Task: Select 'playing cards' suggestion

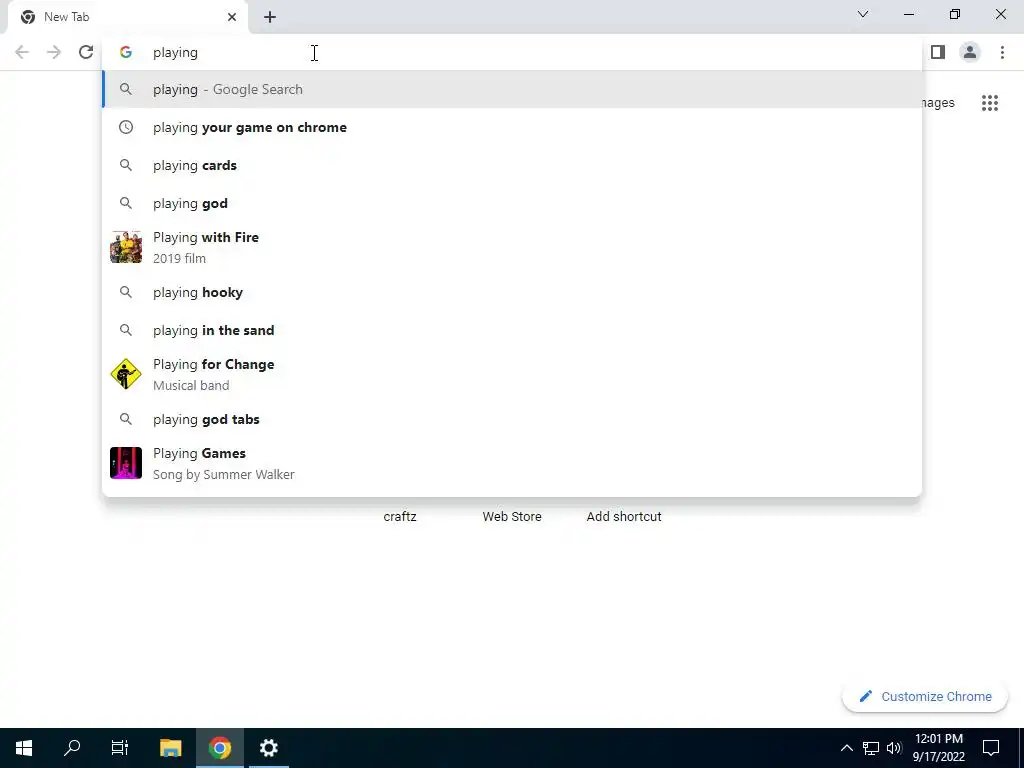Action: click(512, 165)
